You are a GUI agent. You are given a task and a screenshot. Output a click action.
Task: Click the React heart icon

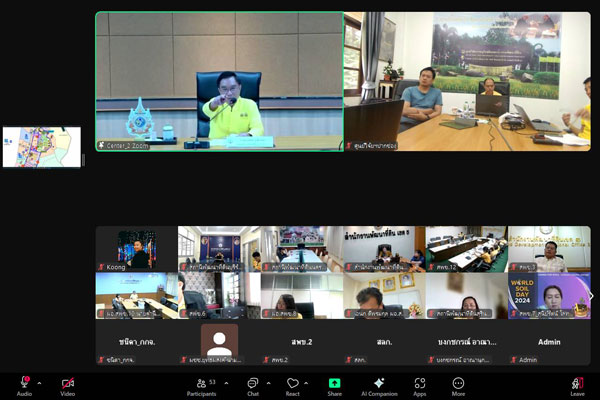pos(293,383)
